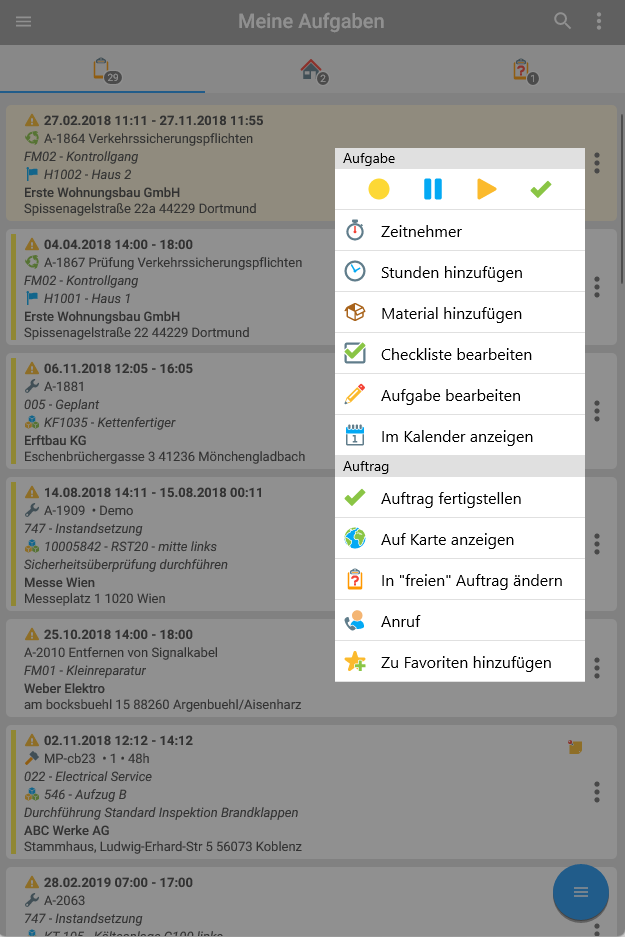Choose Checkliste bearbeiten
625x937 pixels.
(459, 354)
